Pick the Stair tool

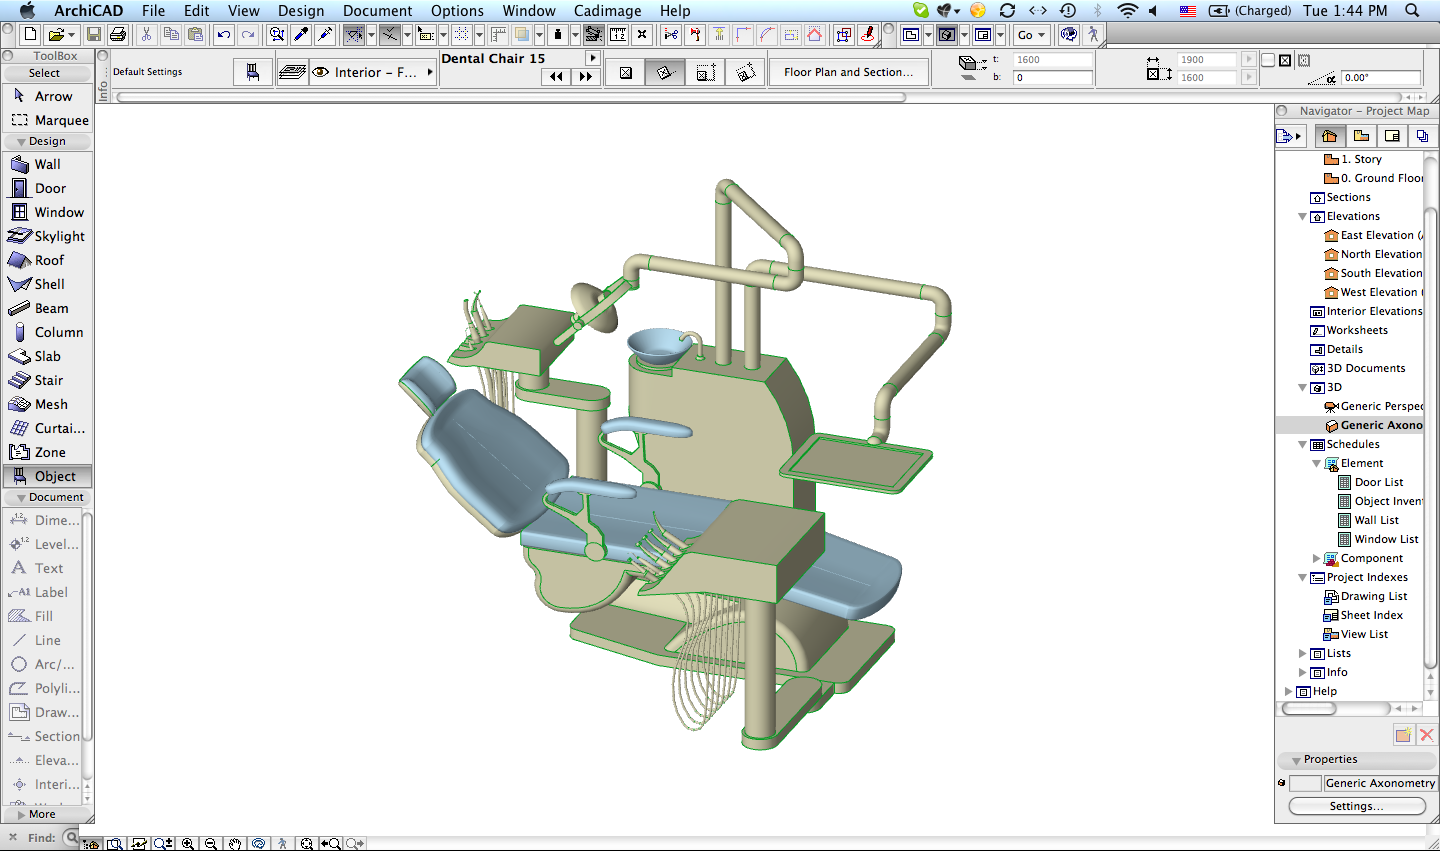click(48, 380)
